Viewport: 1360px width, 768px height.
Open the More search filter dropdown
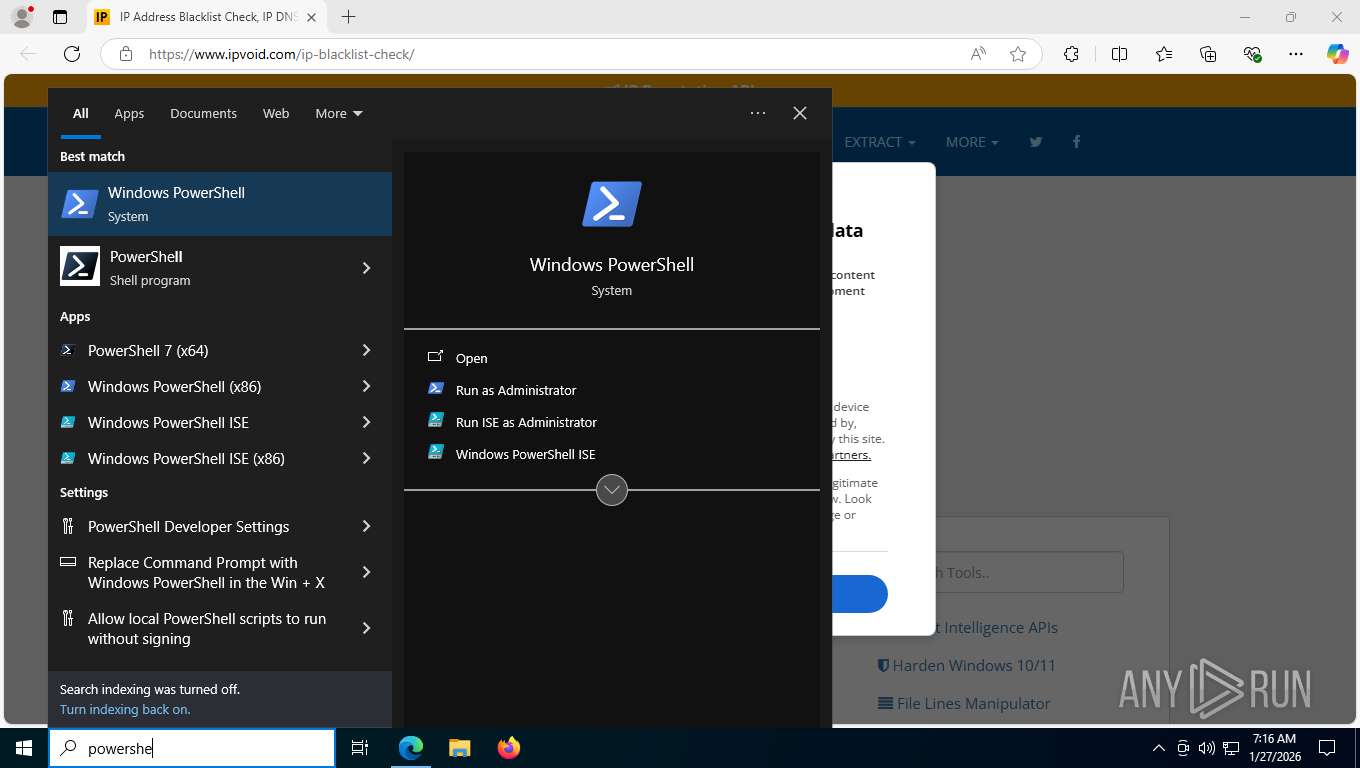coord(339,113)
